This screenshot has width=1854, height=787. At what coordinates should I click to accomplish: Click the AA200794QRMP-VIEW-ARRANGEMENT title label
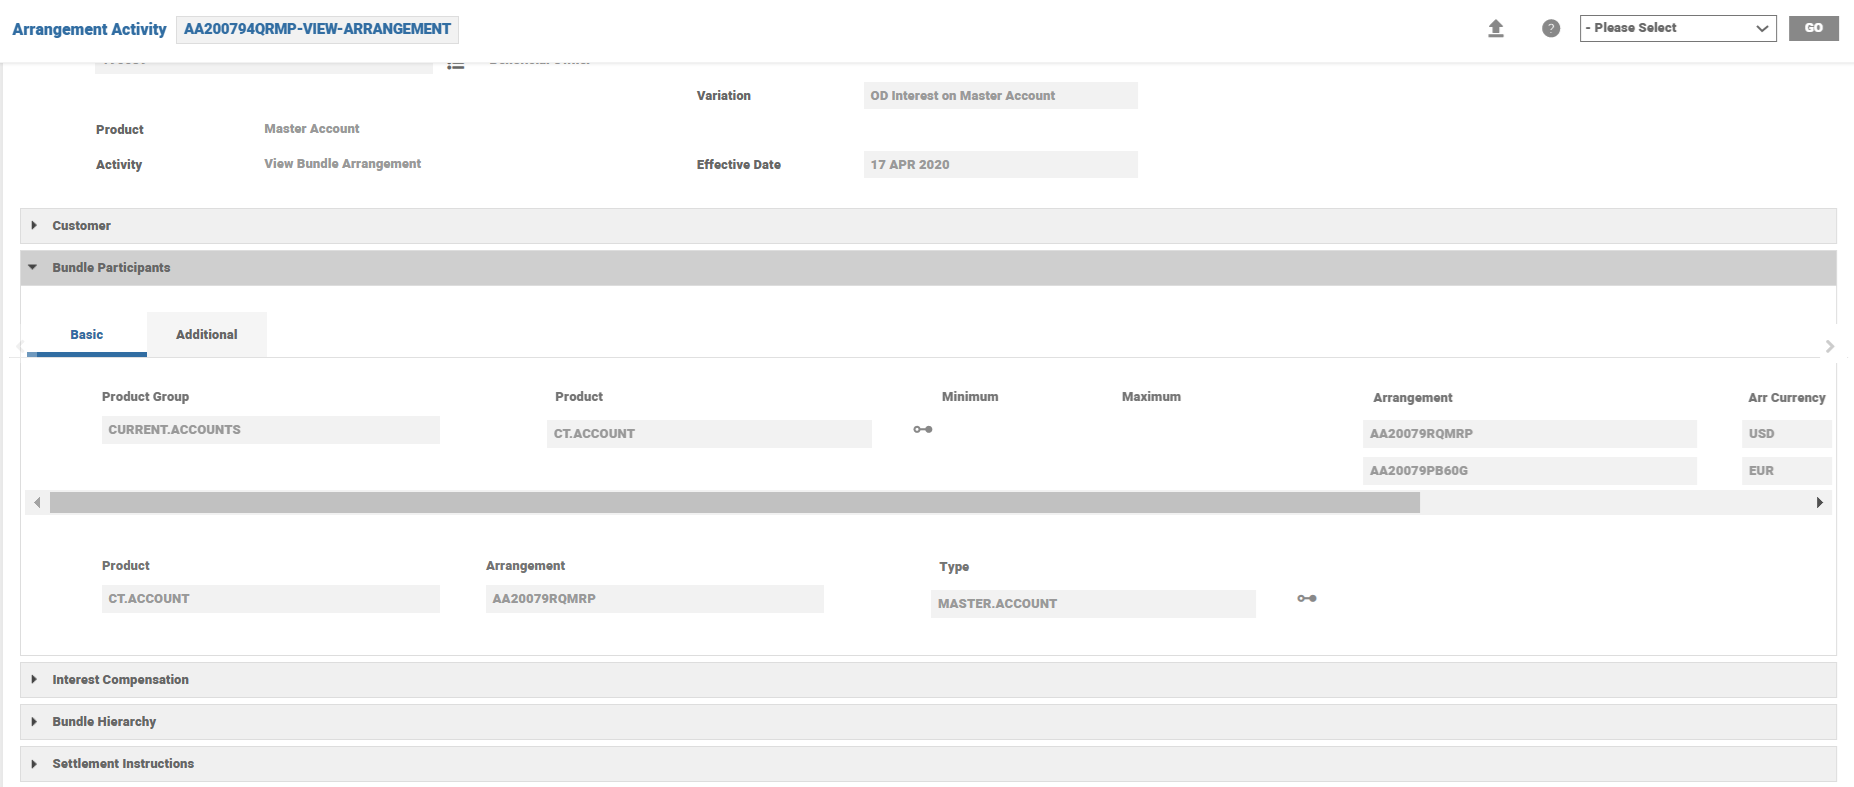coord(317,29)
